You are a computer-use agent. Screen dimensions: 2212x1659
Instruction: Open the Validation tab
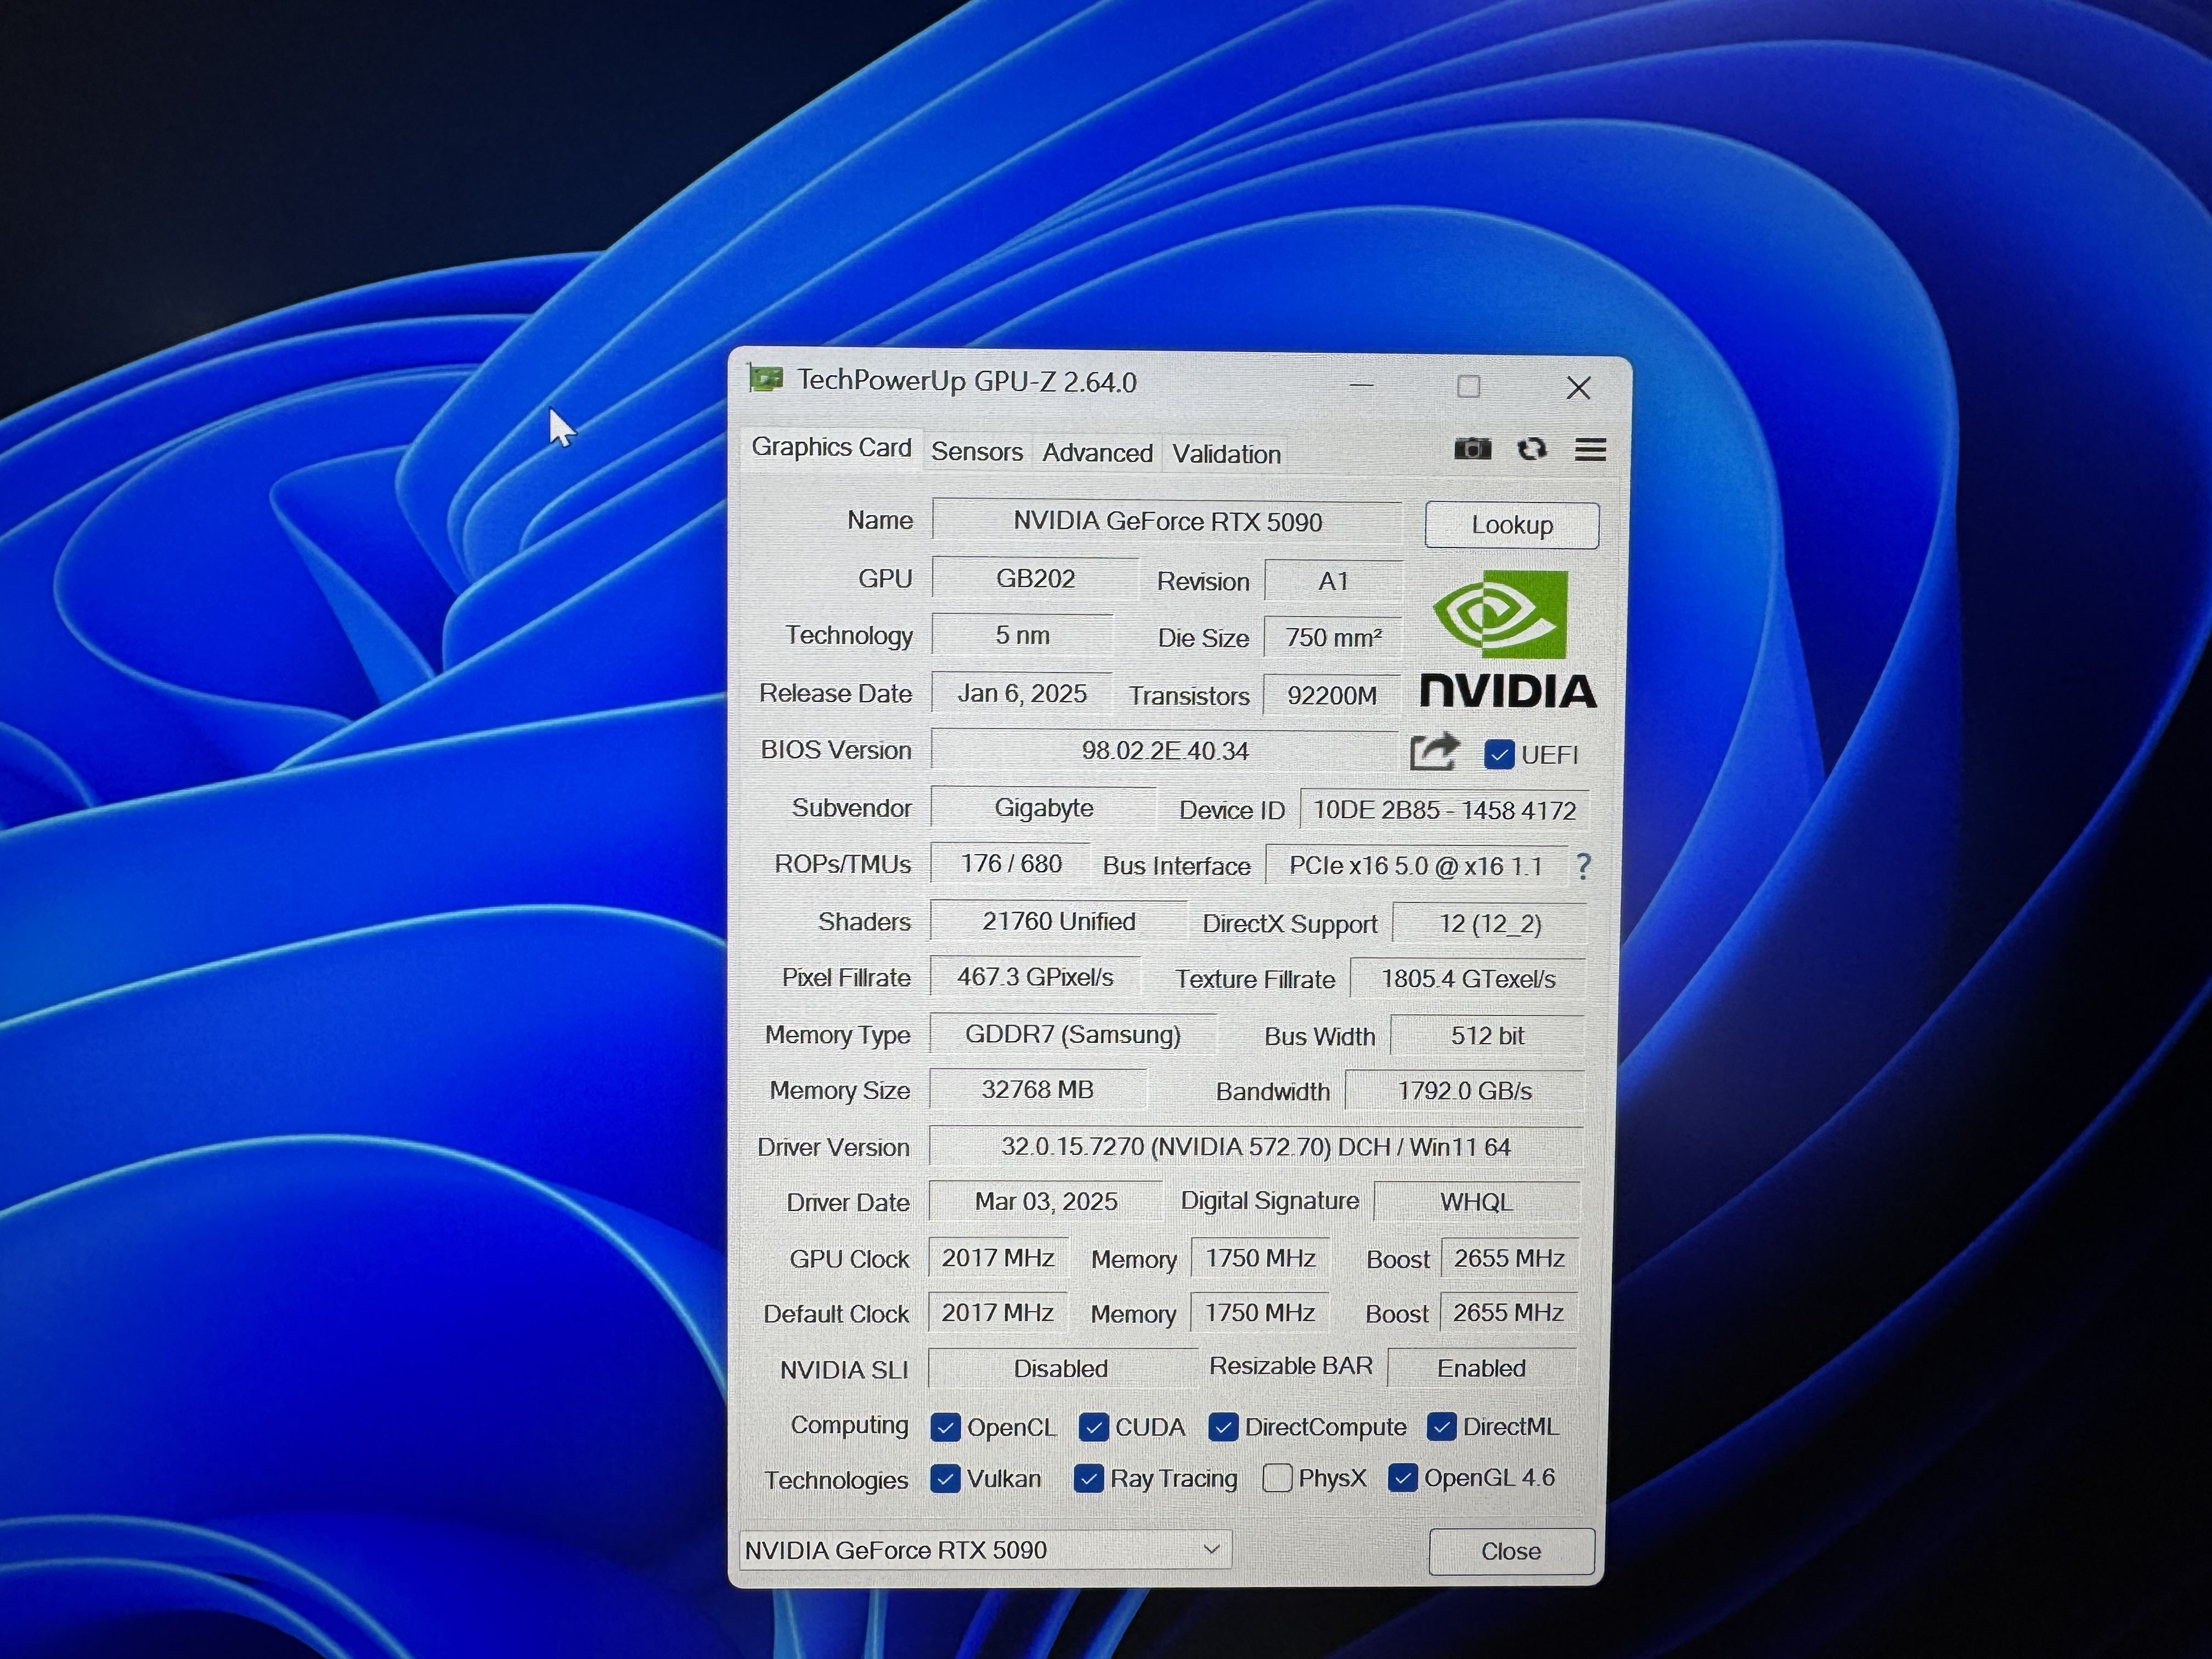pos(1226,454)
